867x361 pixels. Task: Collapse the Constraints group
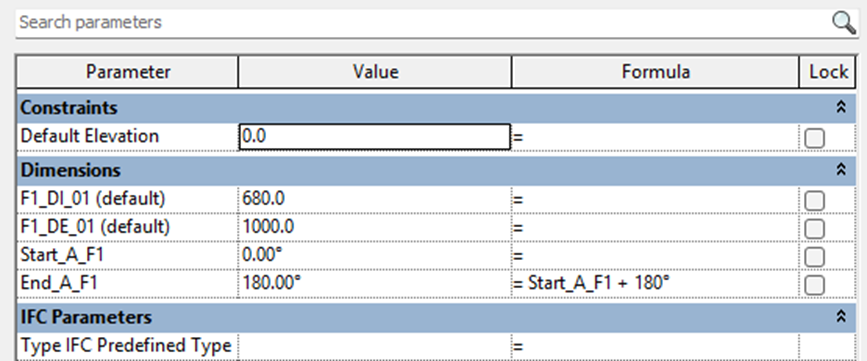840,107
